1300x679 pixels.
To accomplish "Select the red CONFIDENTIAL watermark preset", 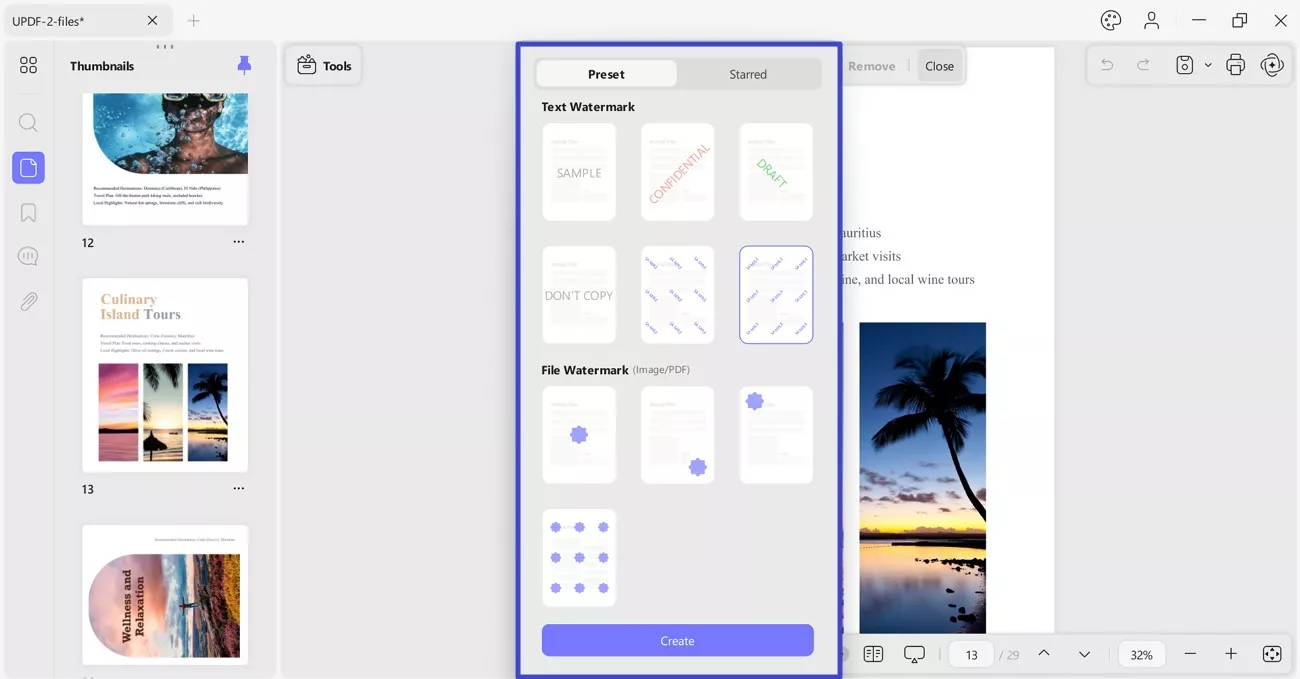I will (677, 172).
